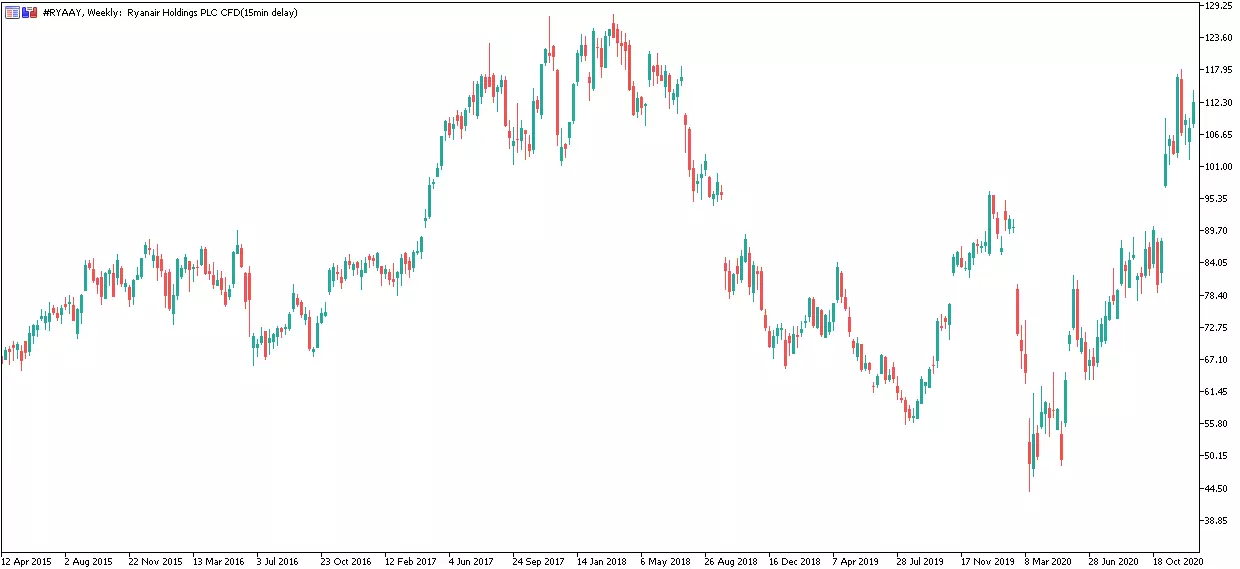
Task: Select the 101.00 price axis label
Action: (x=1219, y=167)
